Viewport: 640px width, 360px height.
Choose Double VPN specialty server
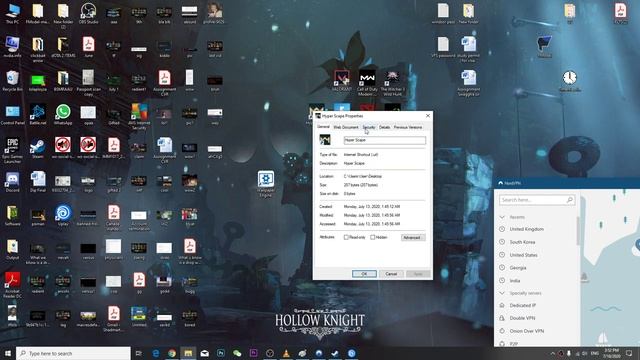click(522, 318)
